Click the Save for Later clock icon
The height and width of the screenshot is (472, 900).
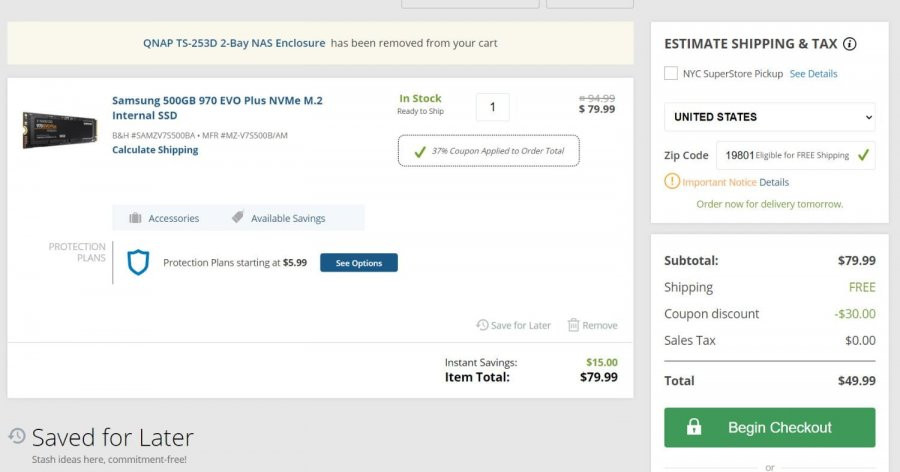482,325
